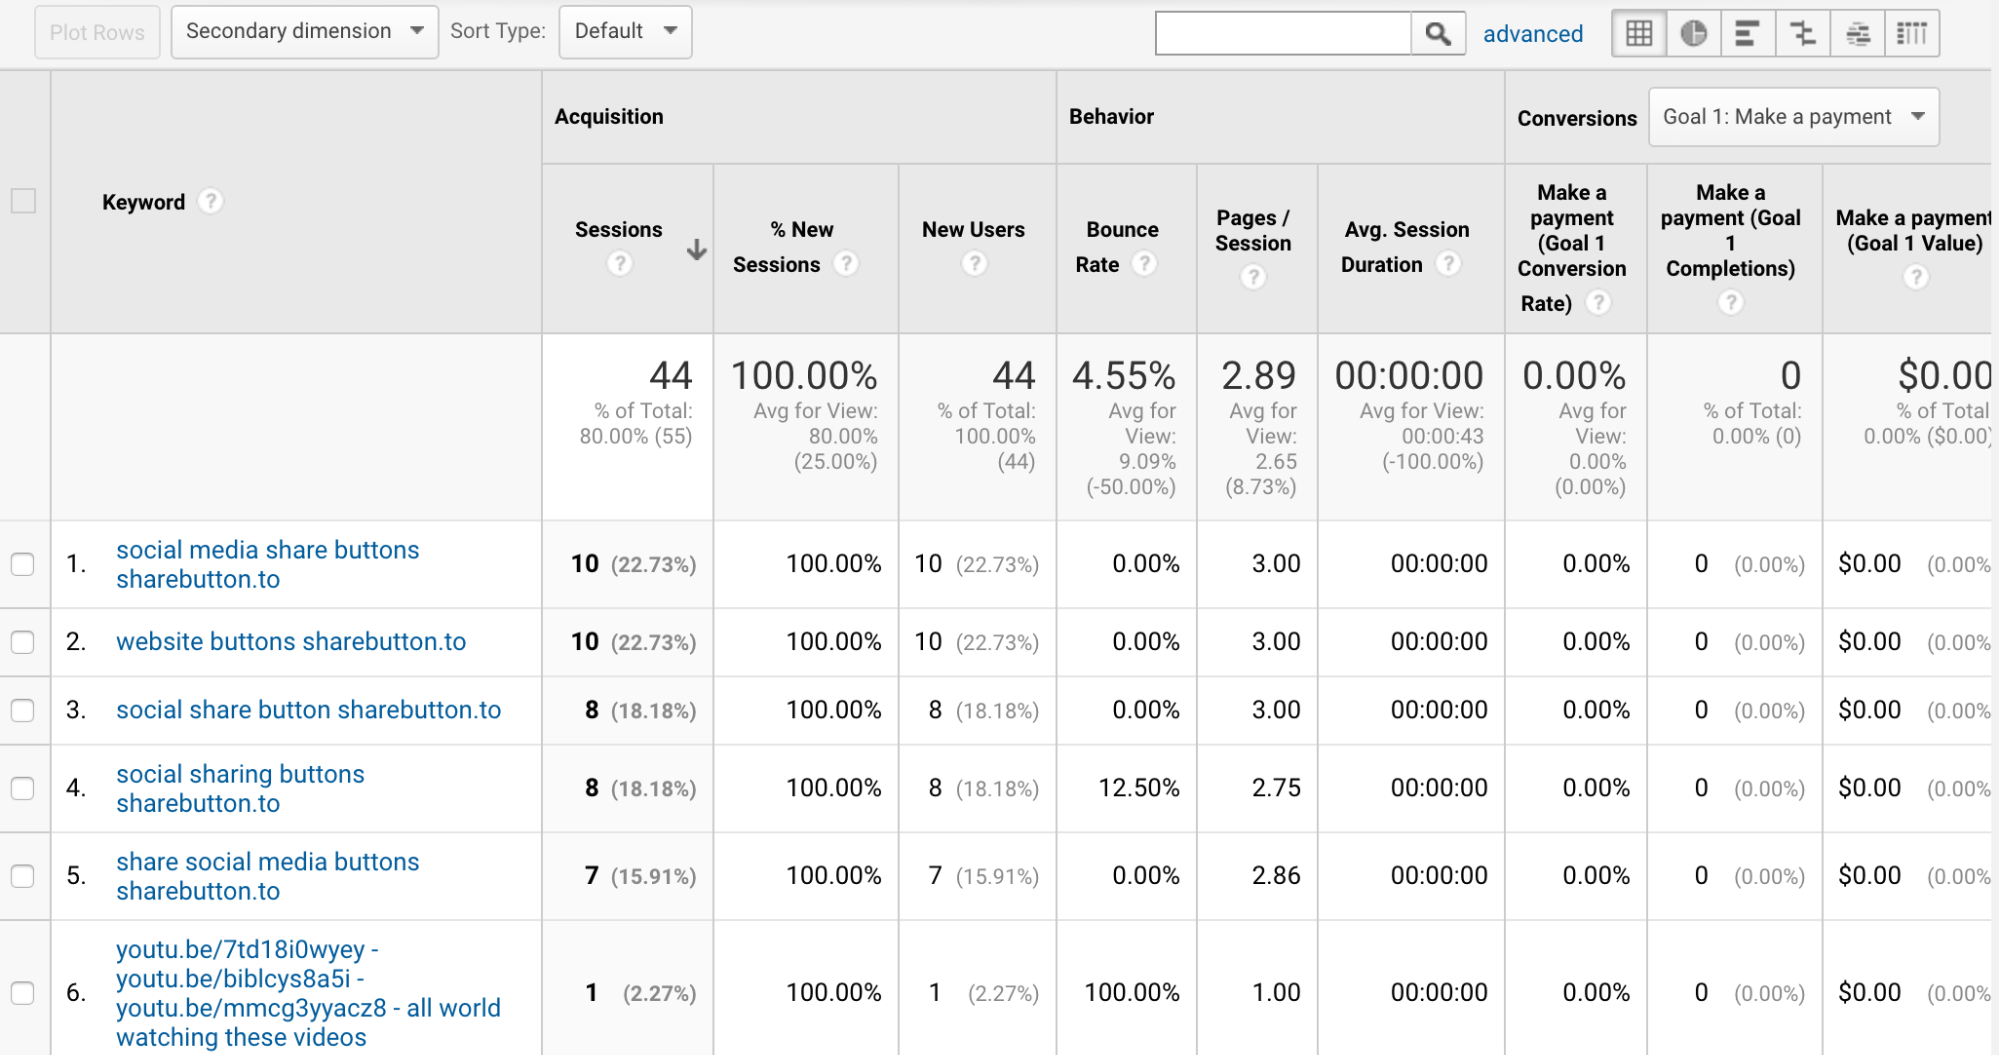Screen dimensions: 1999x1055
Task: Switch to the Pivot table view icon
Action: (1912, 33)
